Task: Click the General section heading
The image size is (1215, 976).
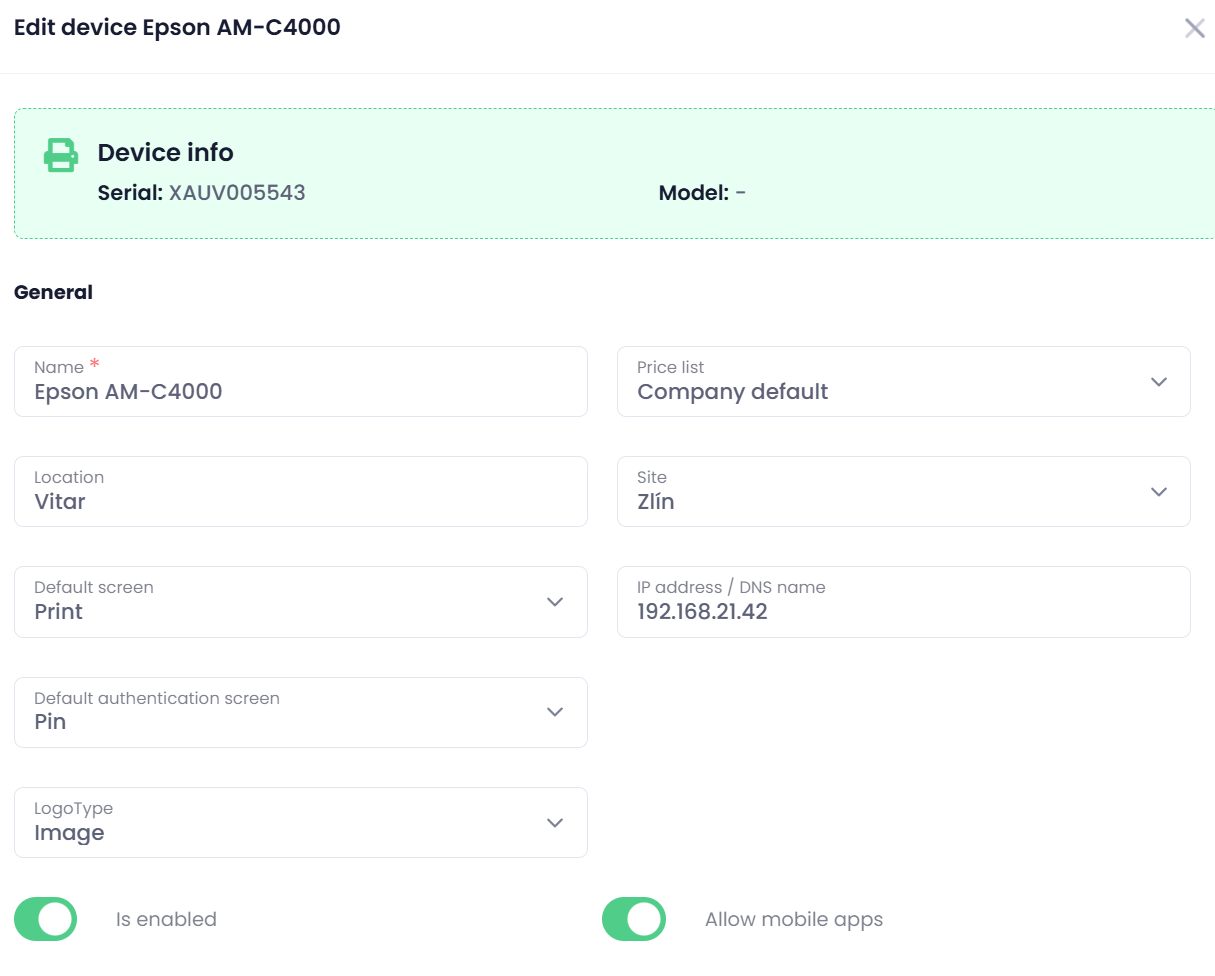Action: click(x=53, y=292)
